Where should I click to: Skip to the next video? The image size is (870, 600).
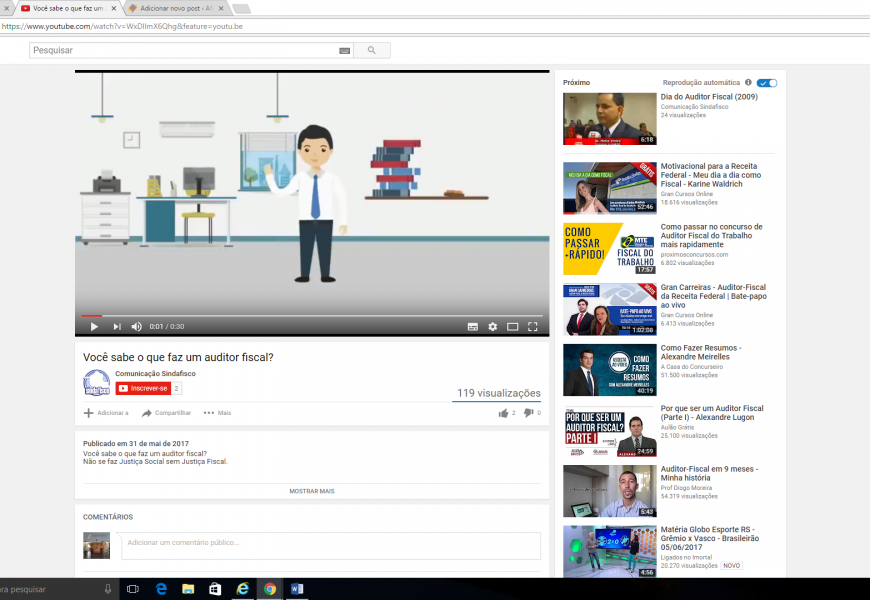click(116, 326)
